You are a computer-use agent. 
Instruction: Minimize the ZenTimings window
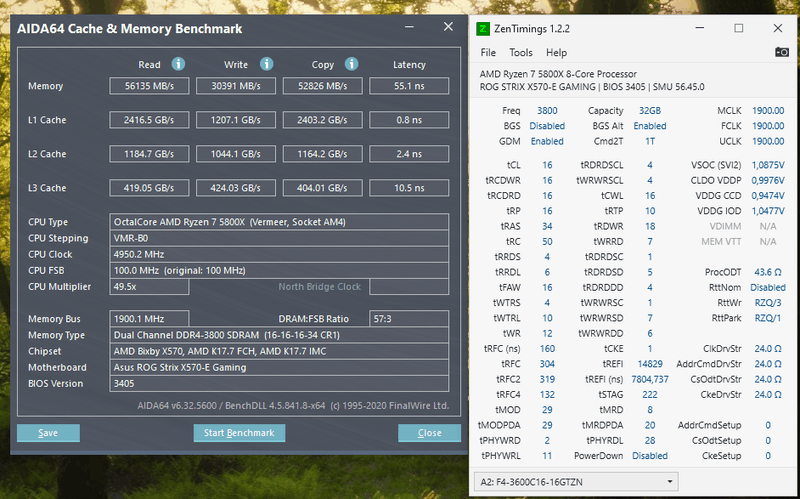[699, 28]
